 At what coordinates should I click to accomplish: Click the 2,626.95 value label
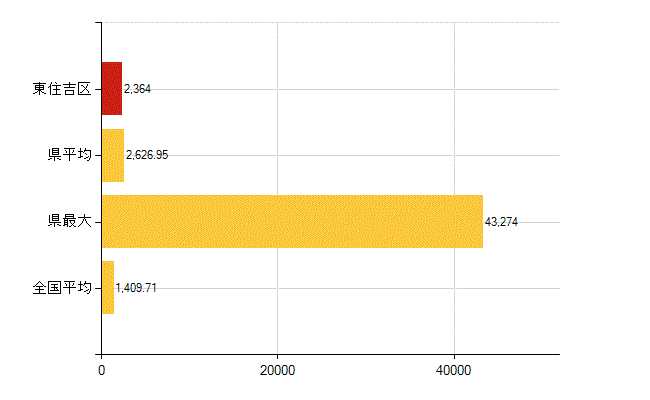[x=147, y=155]
